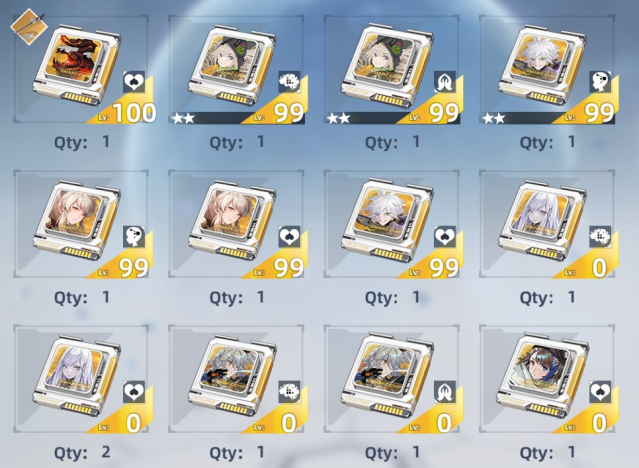This screenshot has height=468, width=639.
Task: Click heart-spade icon on brown-haired girl chip
Action: coord(600,392)
